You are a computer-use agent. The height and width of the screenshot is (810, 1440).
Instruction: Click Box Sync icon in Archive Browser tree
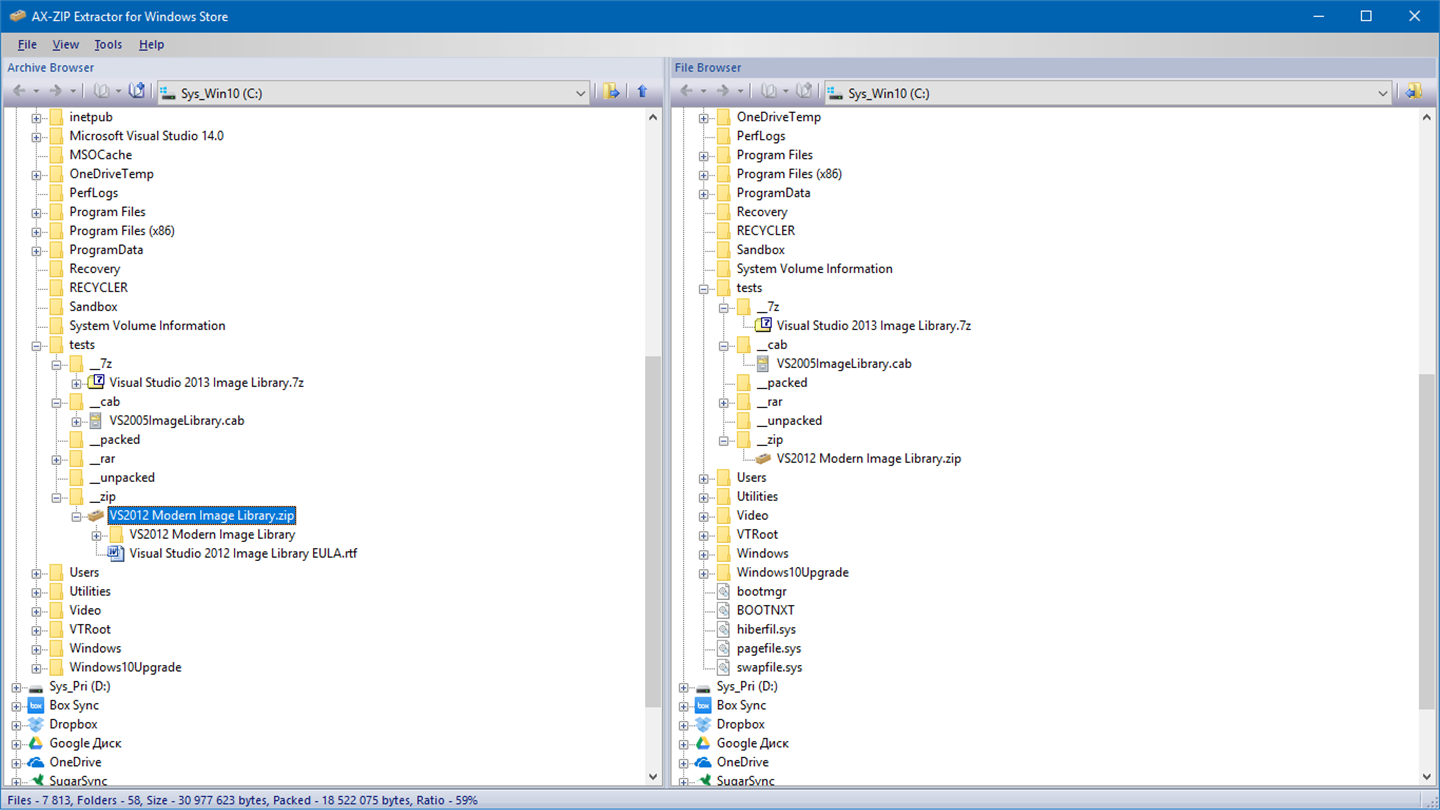(x=36, y=705)
